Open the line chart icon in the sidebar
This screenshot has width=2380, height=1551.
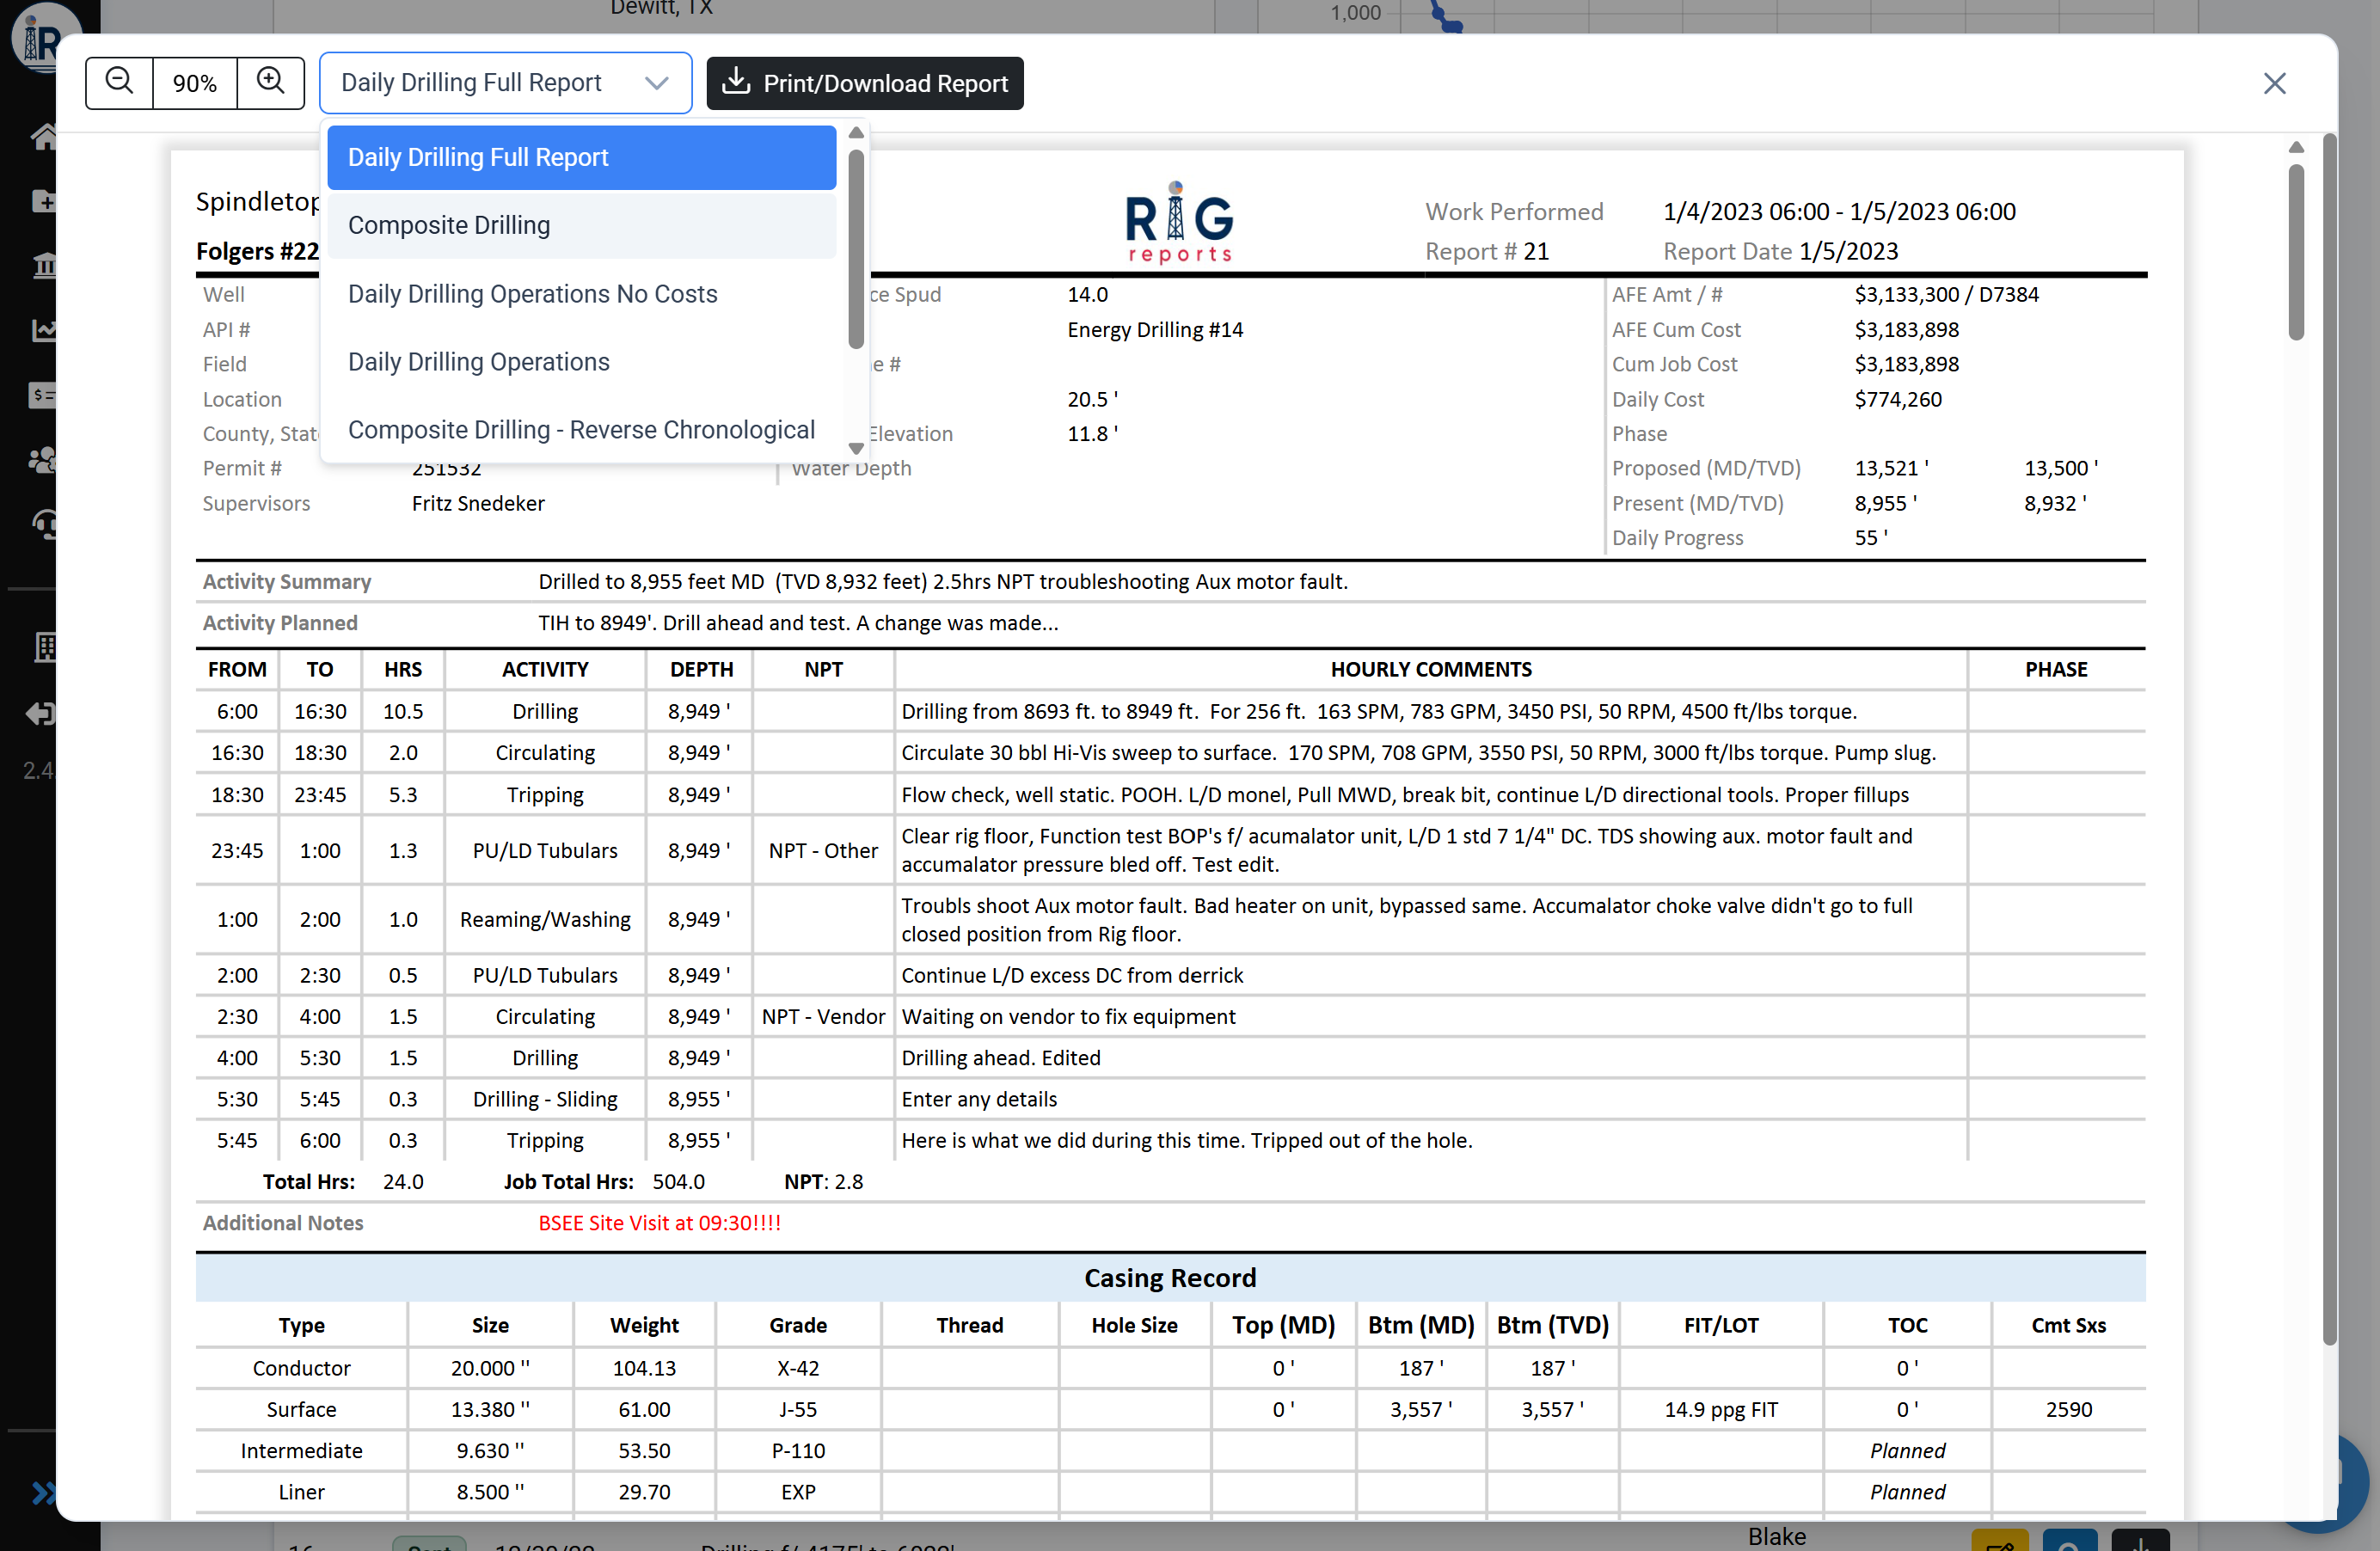pos(44,330)
